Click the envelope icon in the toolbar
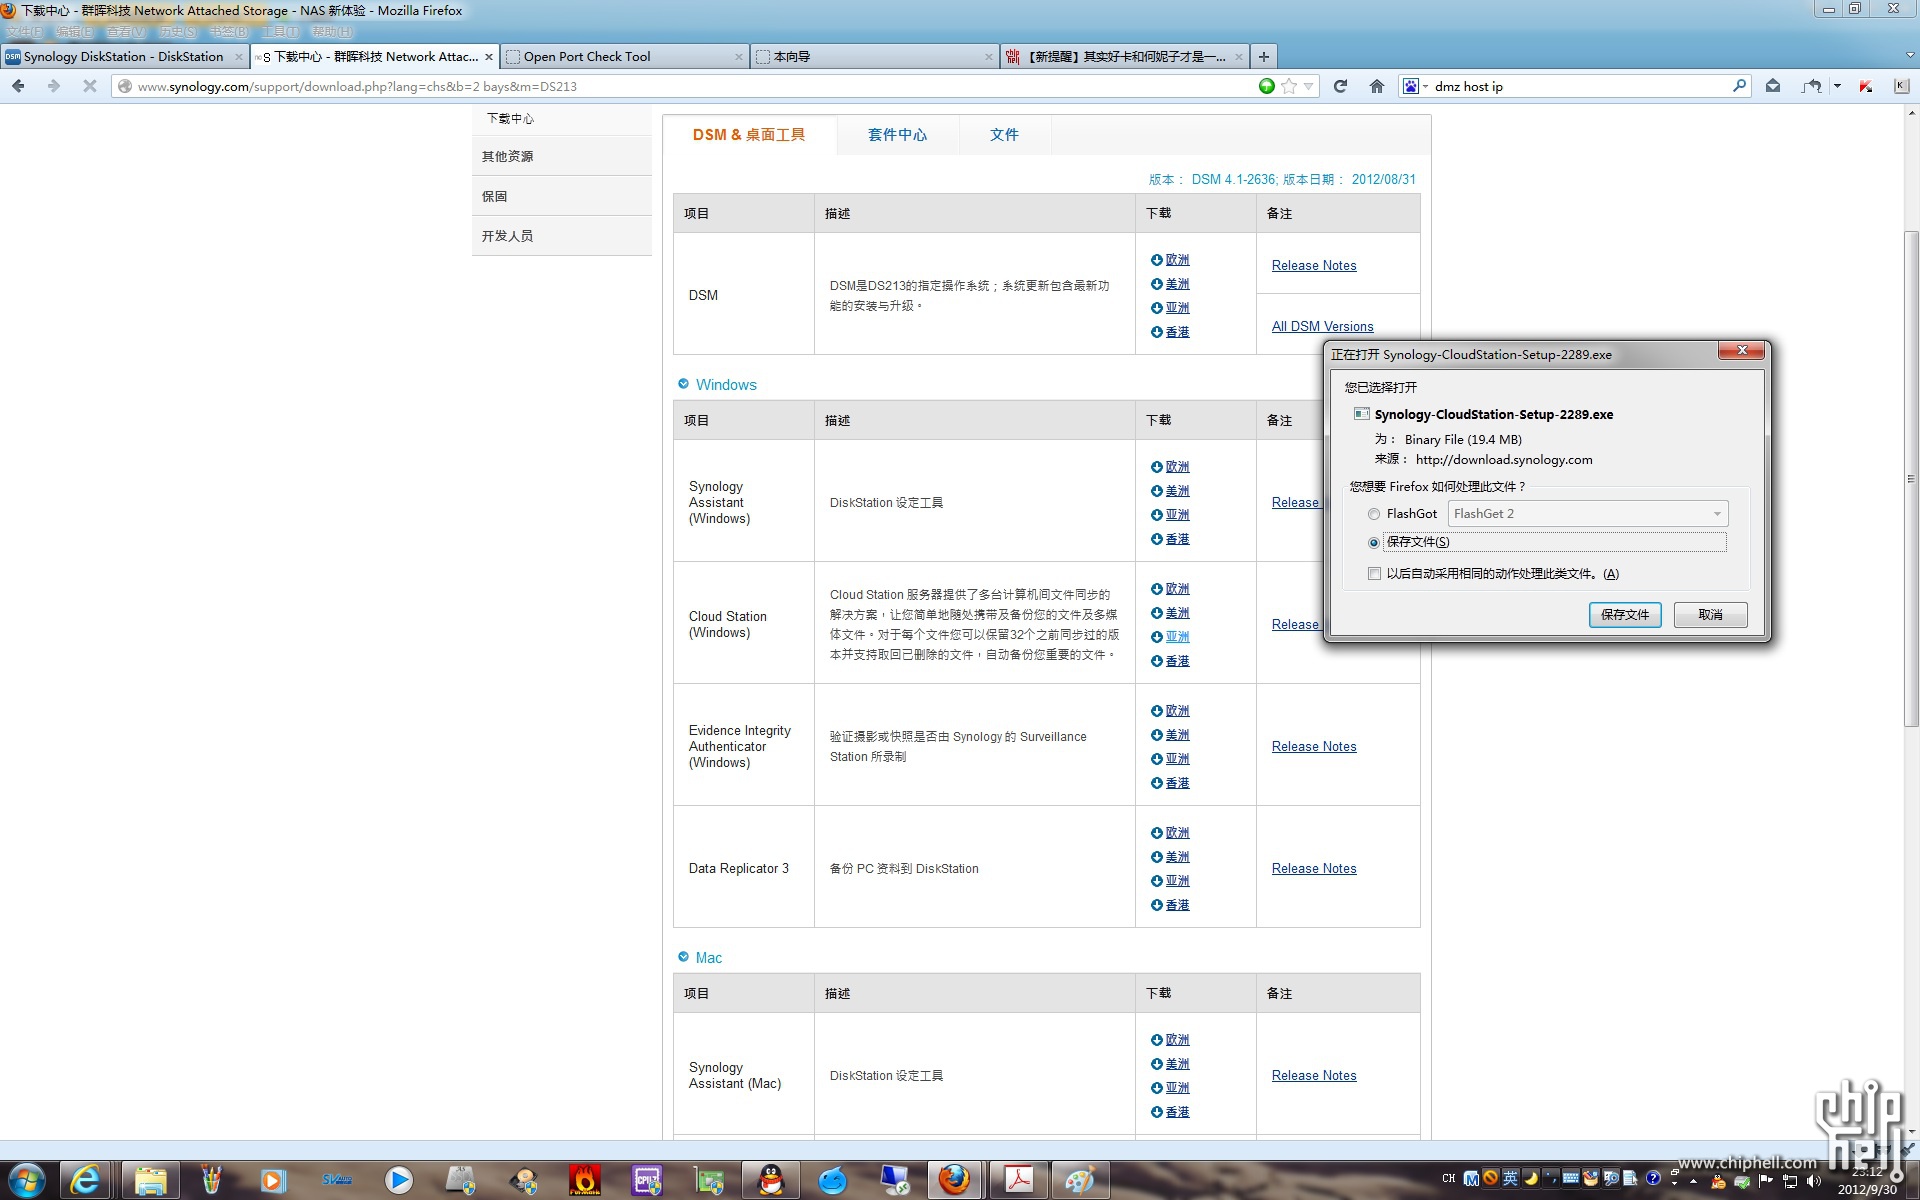This screenshot has height=1200, width=1920. click(x=1773, y=86)
